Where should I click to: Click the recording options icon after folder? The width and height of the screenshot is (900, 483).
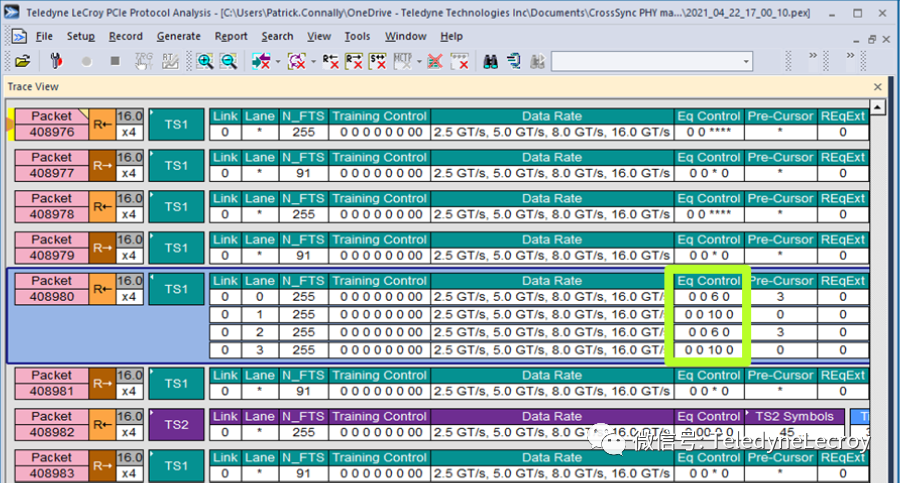point(56,61)
